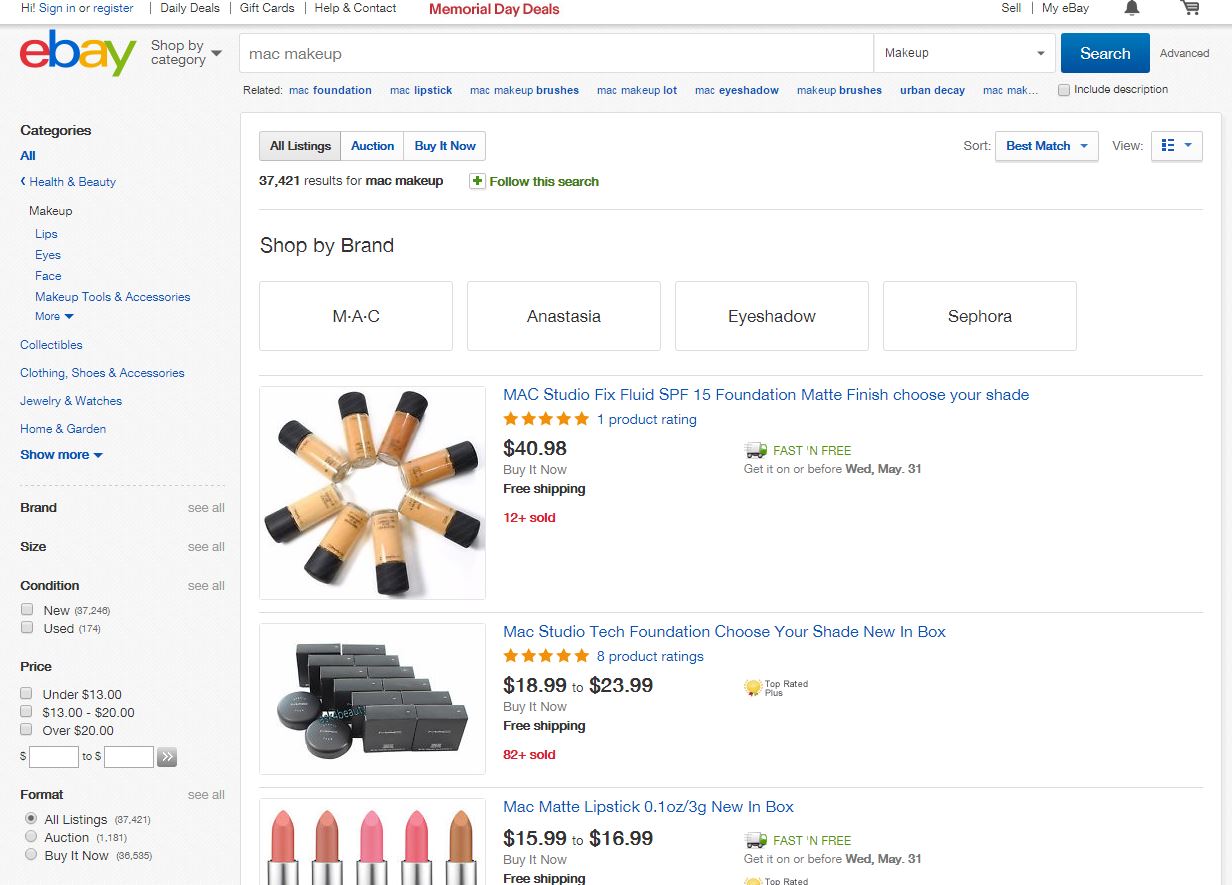Image resolution: width=1232 pixels, height=885 pixels.
Task: Click the green Follow this search plus icon
Action: (477, 181)
